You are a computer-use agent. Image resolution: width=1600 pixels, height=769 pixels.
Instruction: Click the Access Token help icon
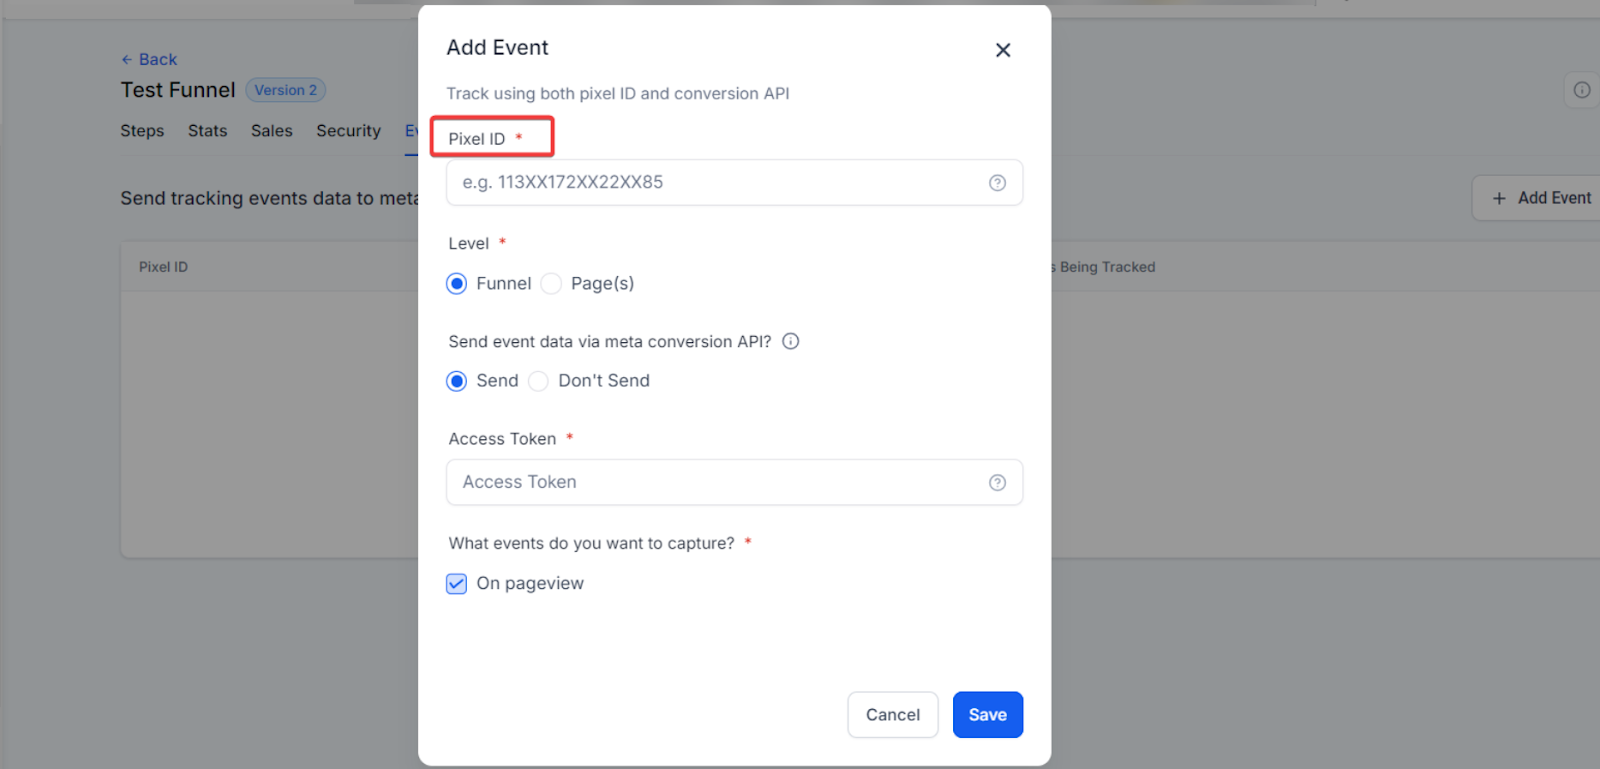(997, 483)
